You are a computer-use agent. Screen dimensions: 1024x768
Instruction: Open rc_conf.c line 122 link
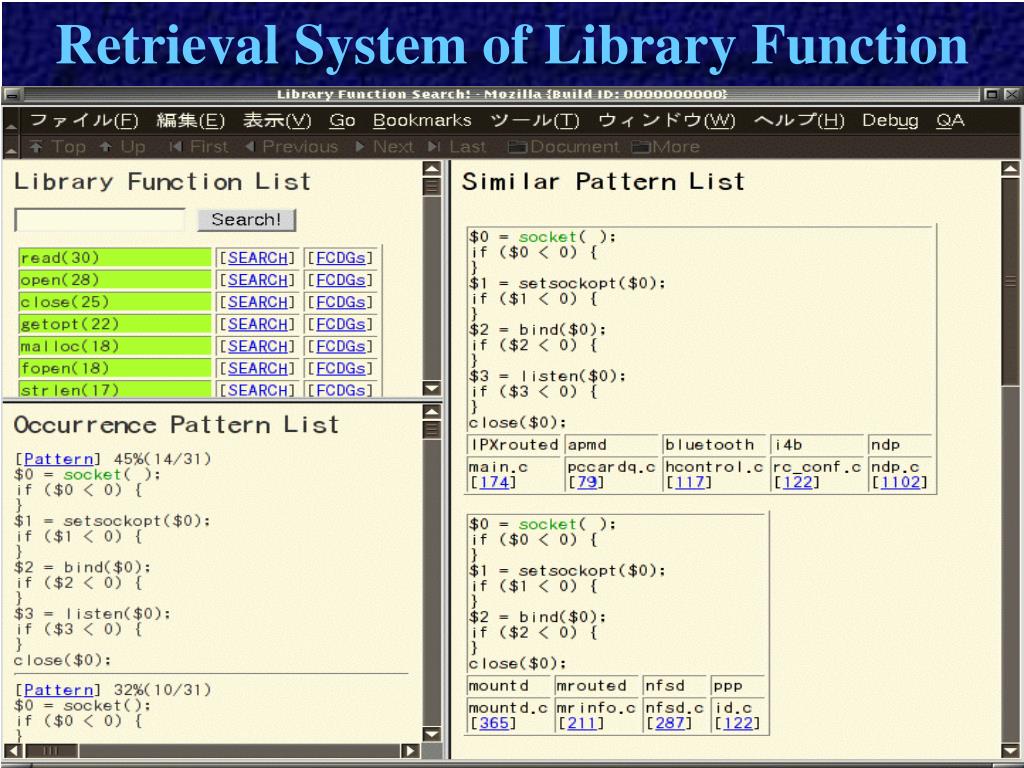coord(797,483)
